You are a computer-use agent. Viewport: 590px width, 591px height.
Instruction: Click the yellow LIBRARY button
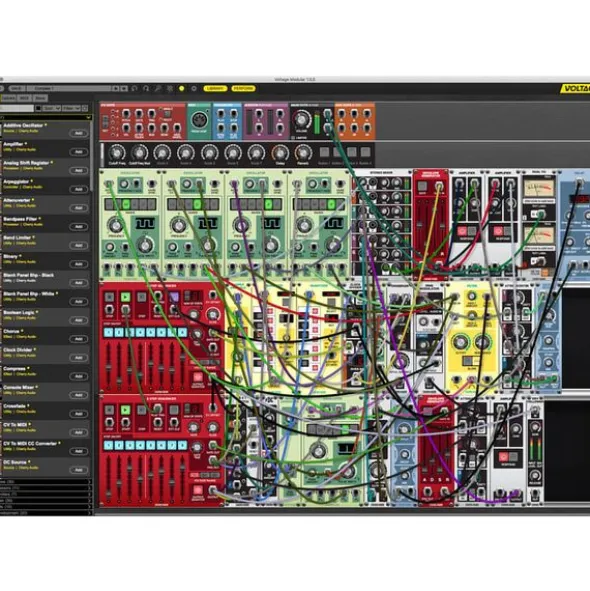tap(215, 89)
